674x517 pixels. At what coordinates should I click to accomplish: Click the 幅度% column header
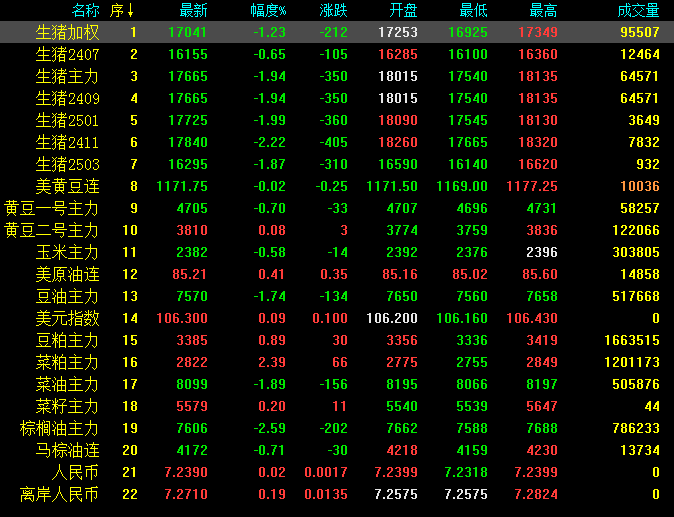[x=268, y=11]
